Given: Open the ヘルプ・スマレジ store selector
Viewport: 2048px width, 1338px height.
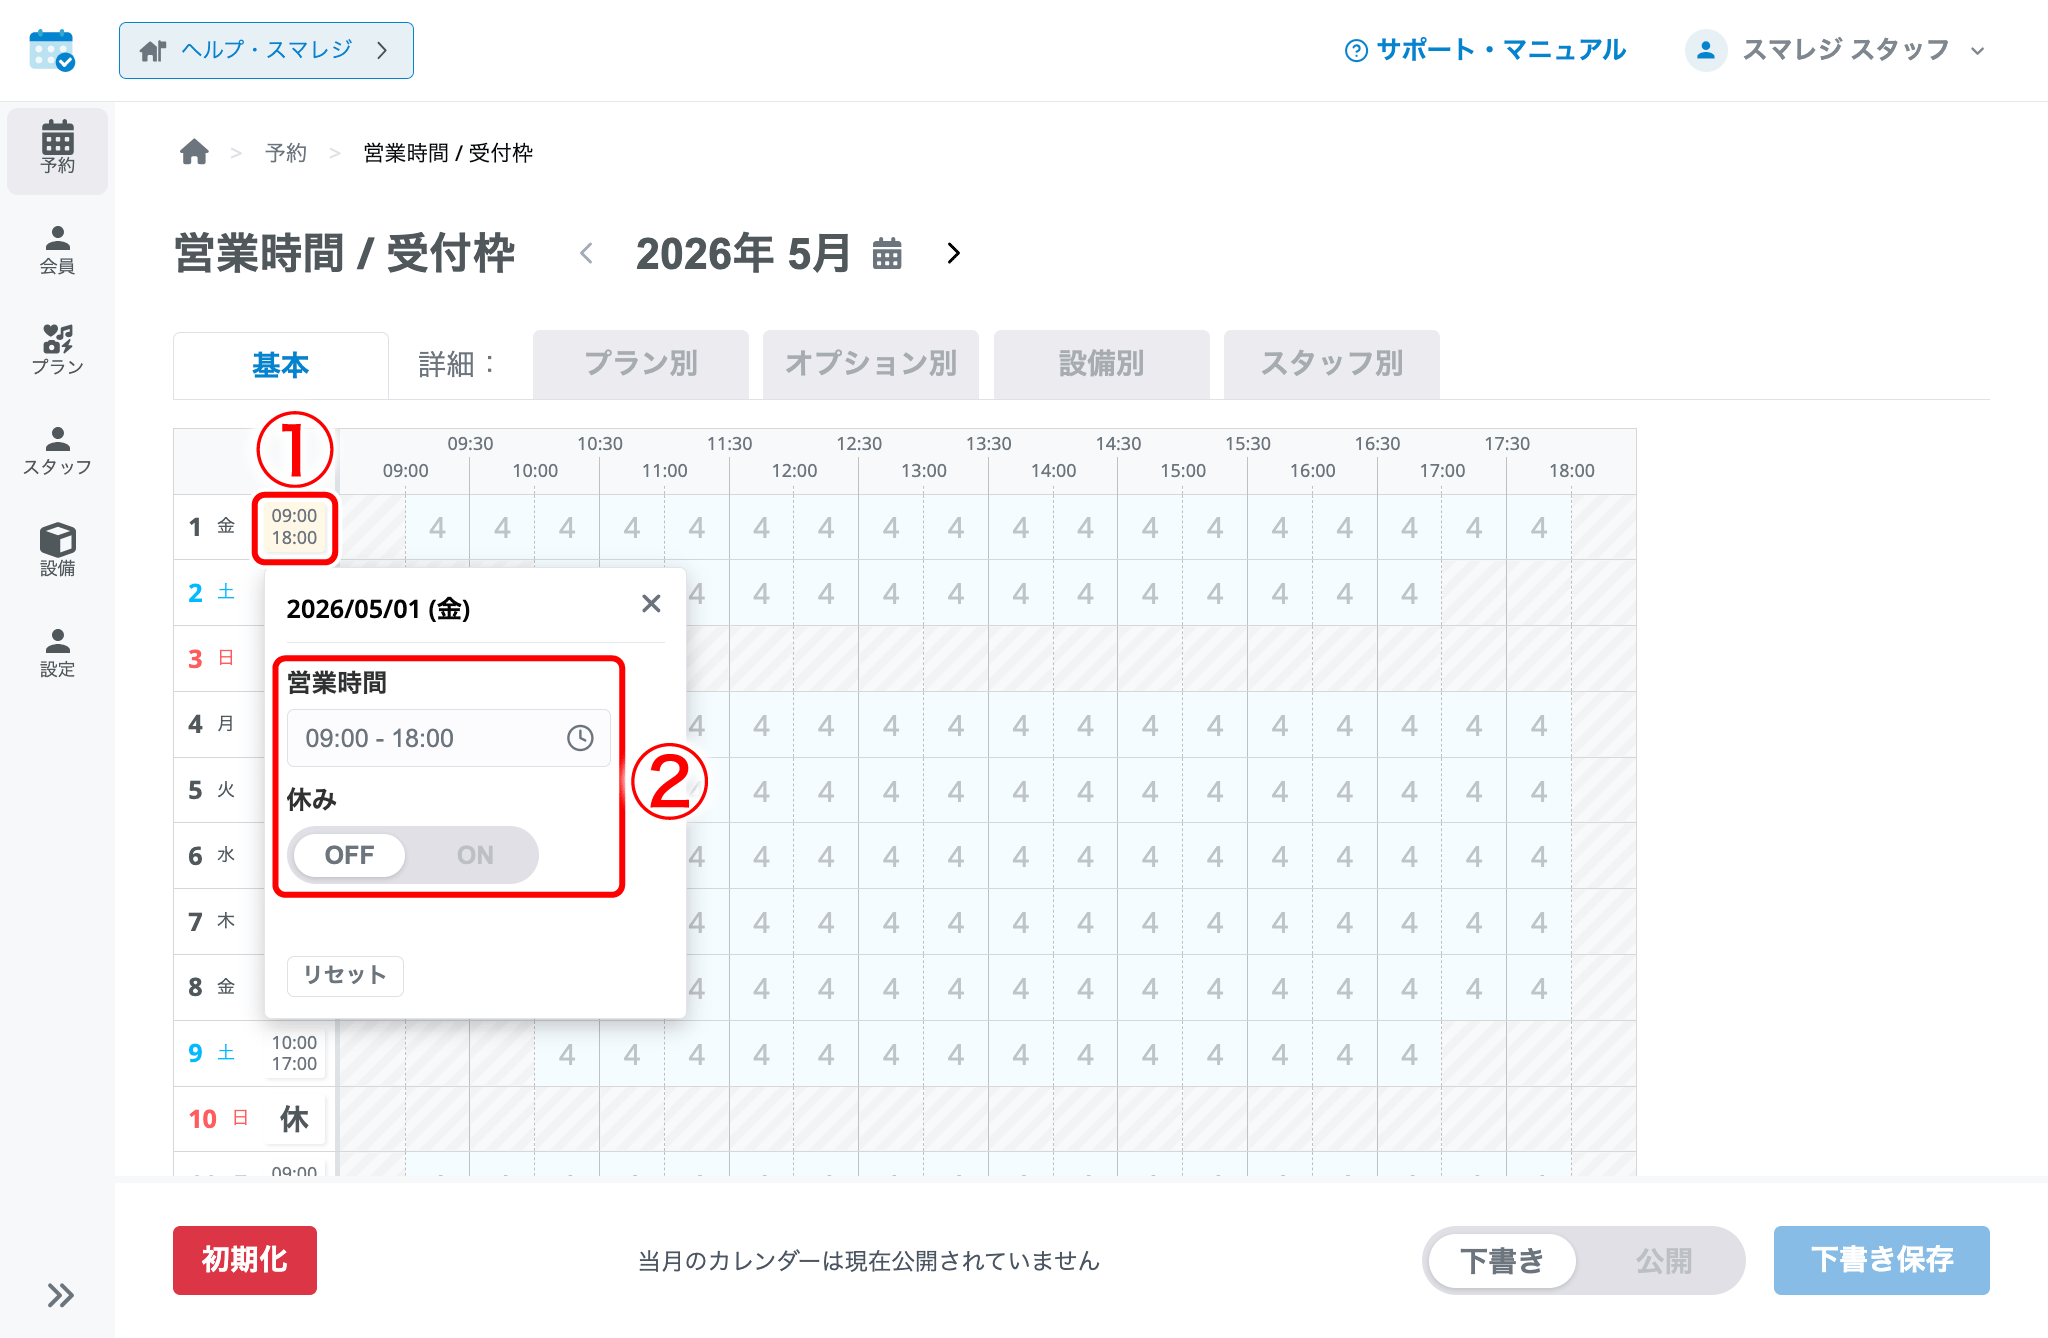Looking at the screenshot, I should (266, 50).
